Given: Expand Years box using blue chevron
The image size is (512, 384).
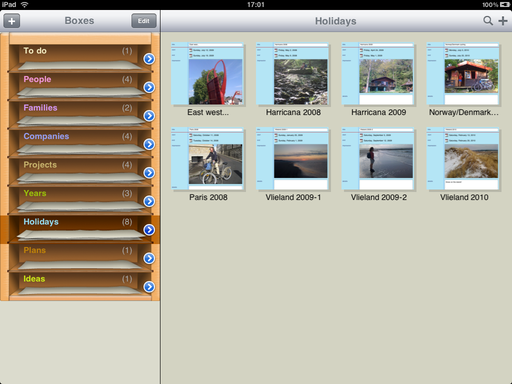Looking at the screenshot, I should click(x=149, y=201).
